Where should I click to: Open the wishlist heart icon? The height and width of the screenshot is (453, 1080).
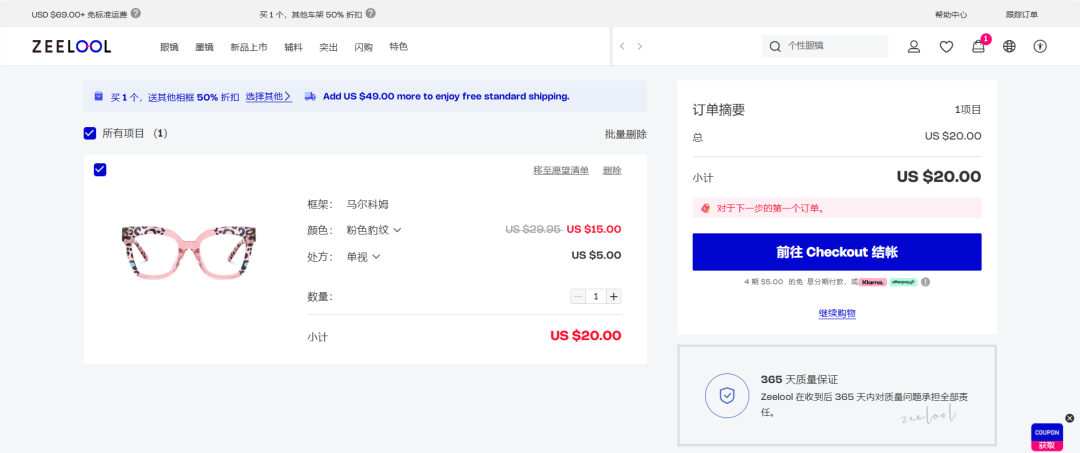(x=946, y=46)
